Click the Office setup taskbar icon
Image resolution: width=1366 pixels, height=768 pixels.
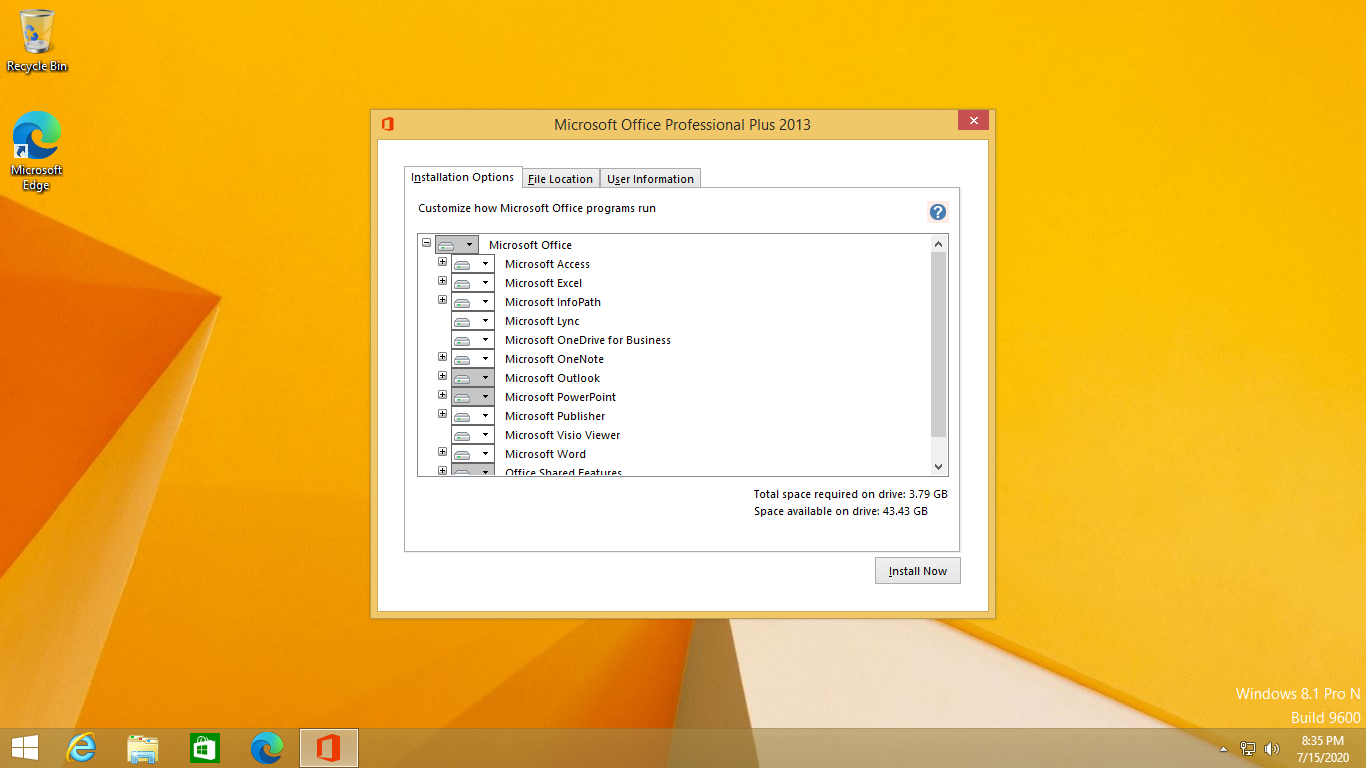tap(329, 748)
